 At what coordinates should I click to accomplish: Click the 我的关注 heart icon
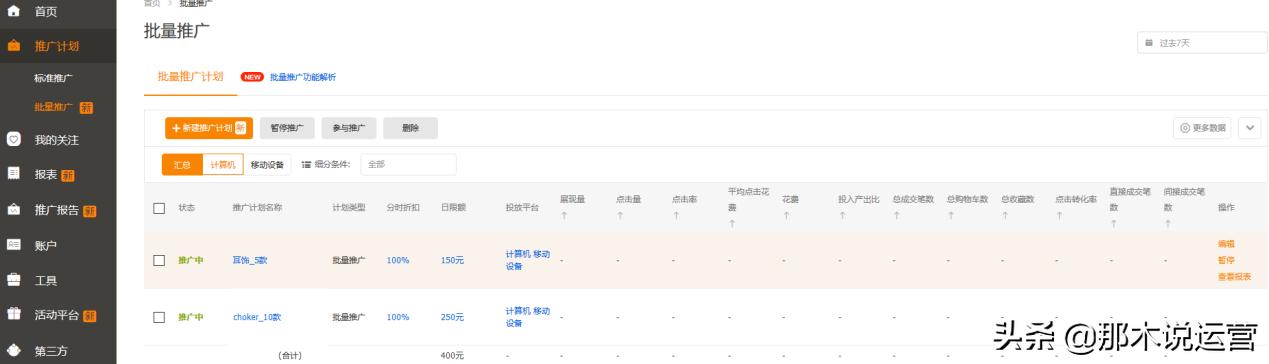[13, 140]
